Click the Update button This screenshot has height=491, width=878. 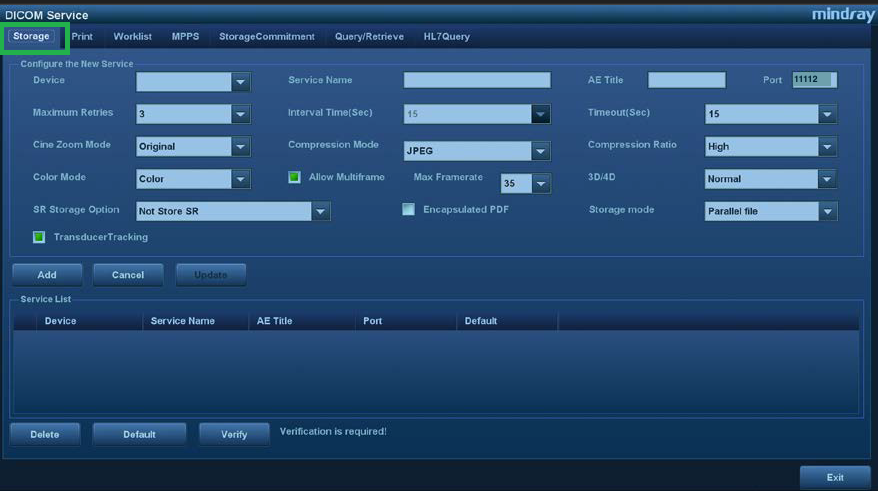point(211,275)
